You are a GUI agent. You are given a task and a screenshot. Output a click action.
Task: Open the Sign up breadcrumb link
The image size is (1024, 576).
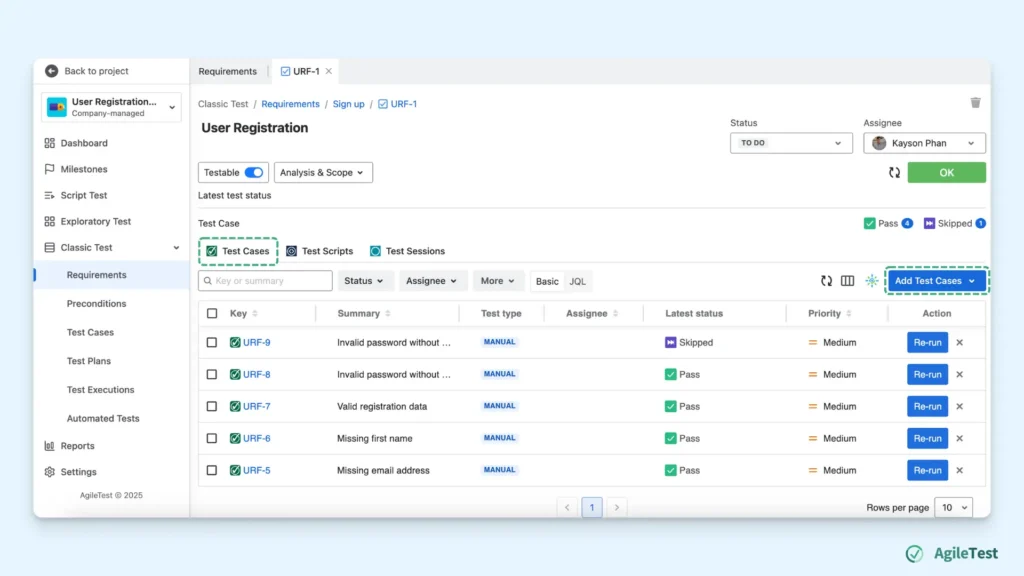pyautogui.click(x=349, y=104)
